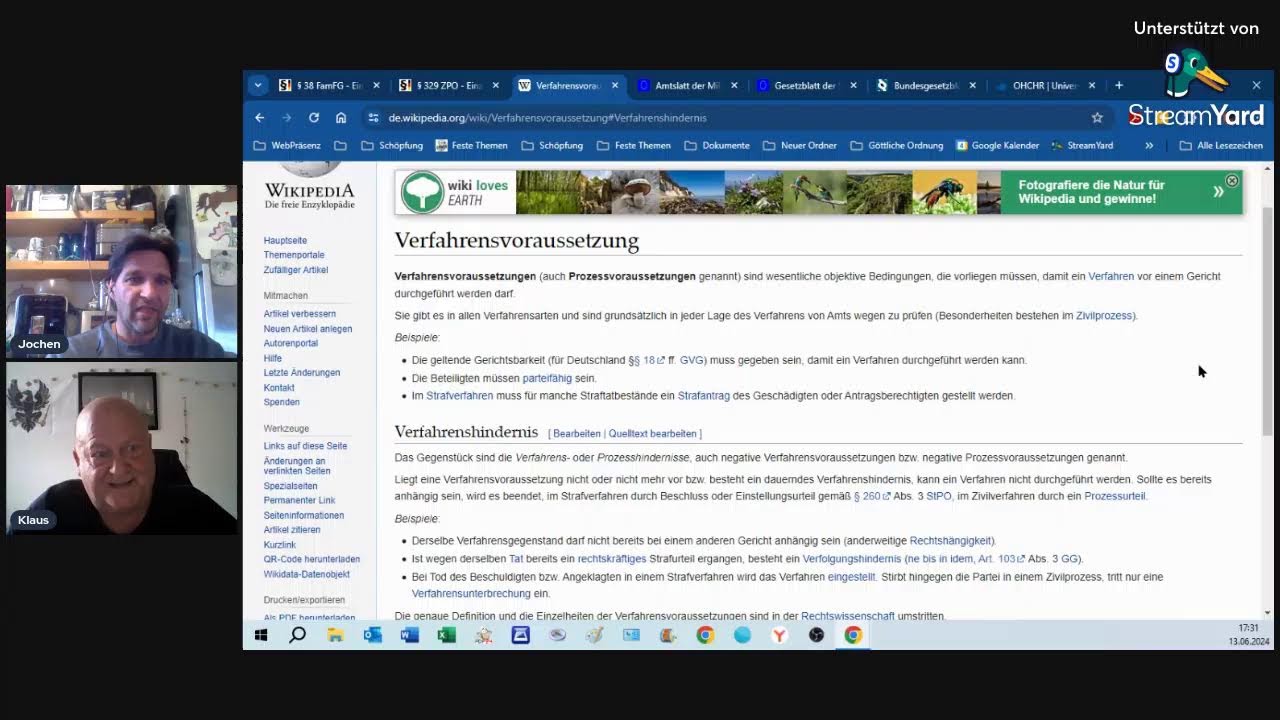This screenshot has width=1280, height=720.
Task: Click QR-Code herunterladen link
Action: tap(311, 559)
